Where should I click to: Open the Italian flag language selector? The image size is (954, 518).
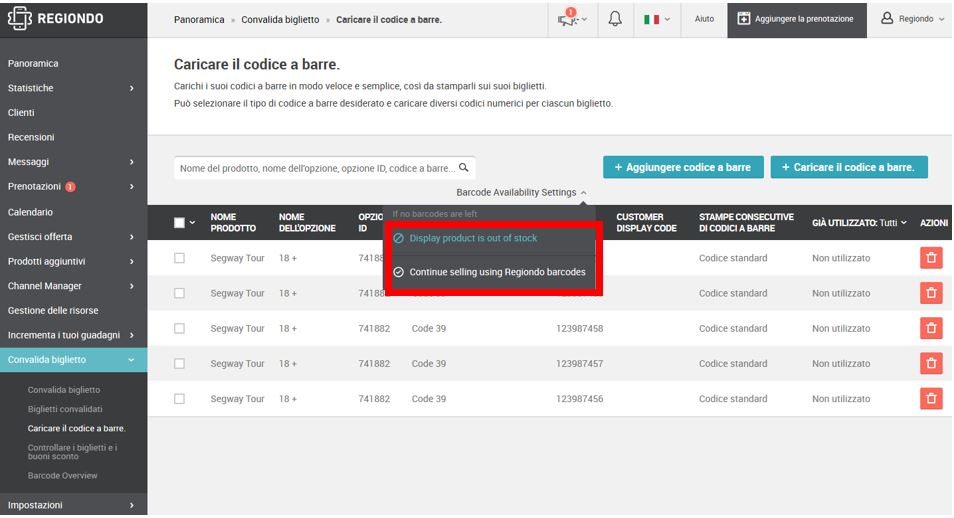point(656,19)
